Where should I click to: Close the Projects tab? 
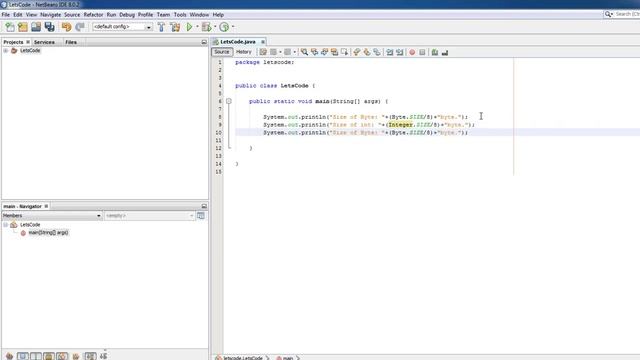28,42
